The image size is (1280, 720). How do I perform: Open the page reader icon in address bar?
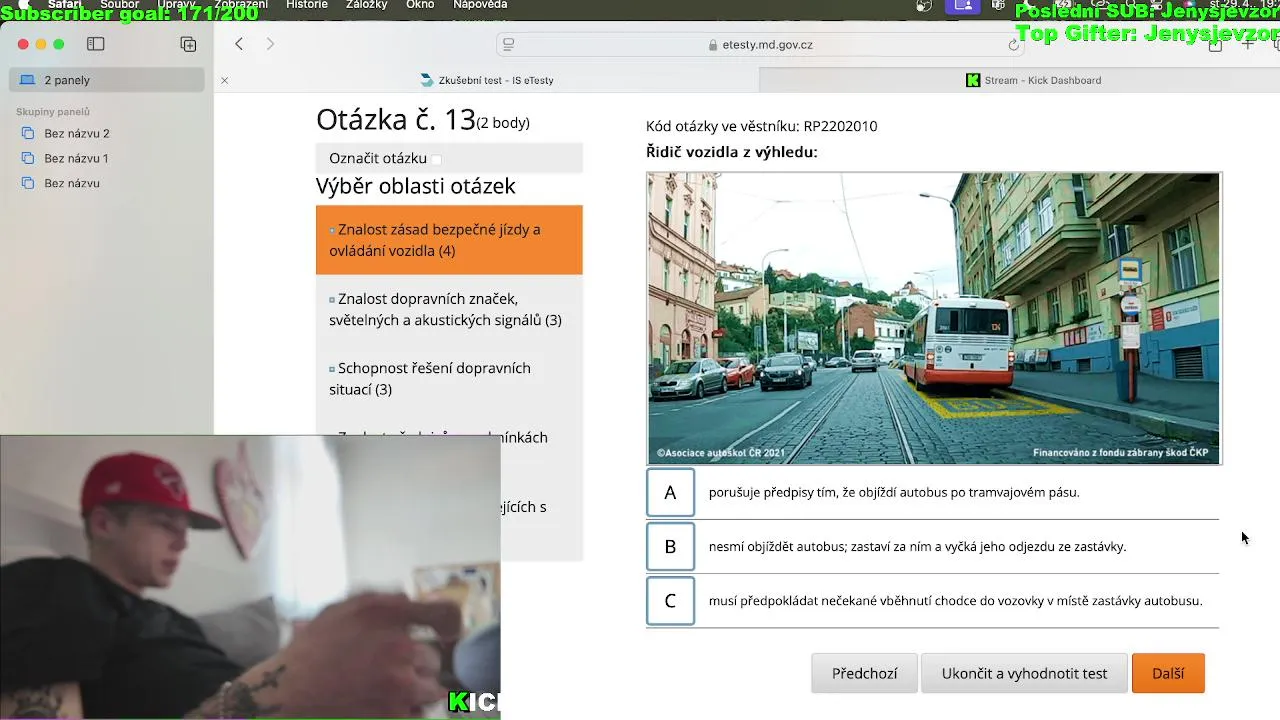click(x=508, y=44)
